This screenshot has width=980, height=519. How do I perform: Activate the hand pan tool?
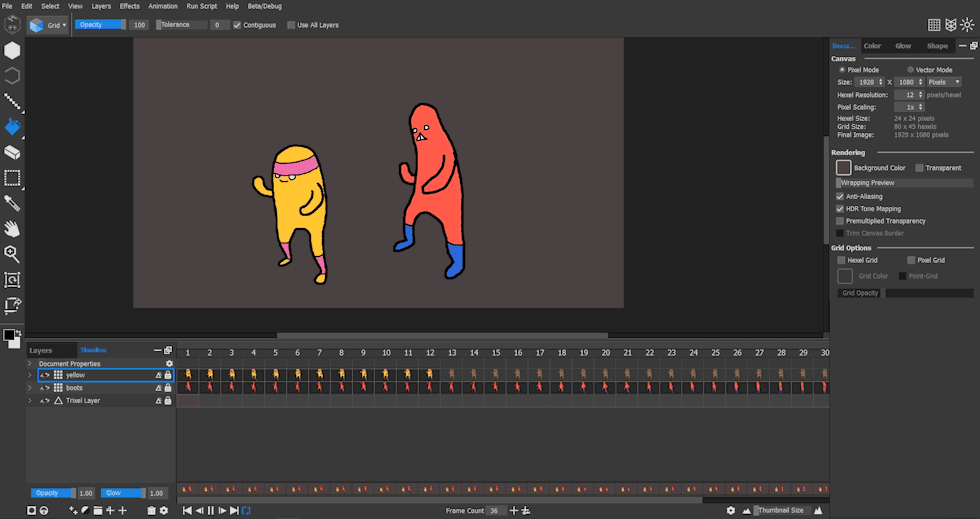click(x=13, y=229)
